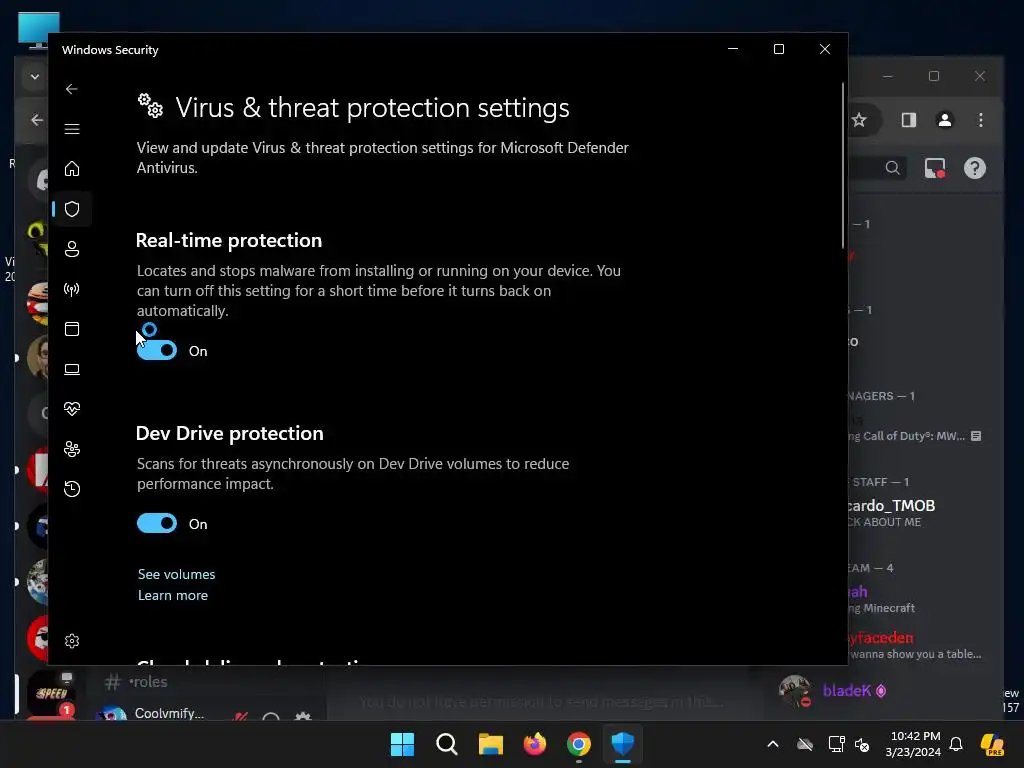Select Virus & threat protection shield icon

click(72, 209)
